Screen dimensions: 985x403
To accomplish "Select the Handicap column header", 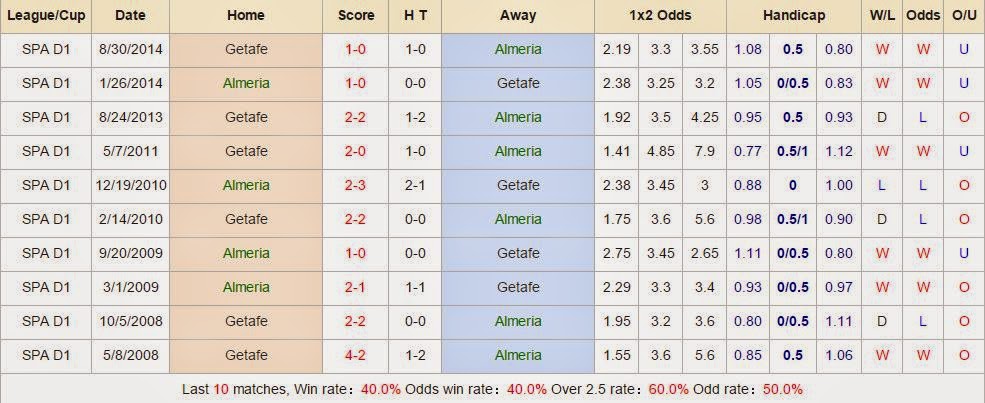I will 793,16.
